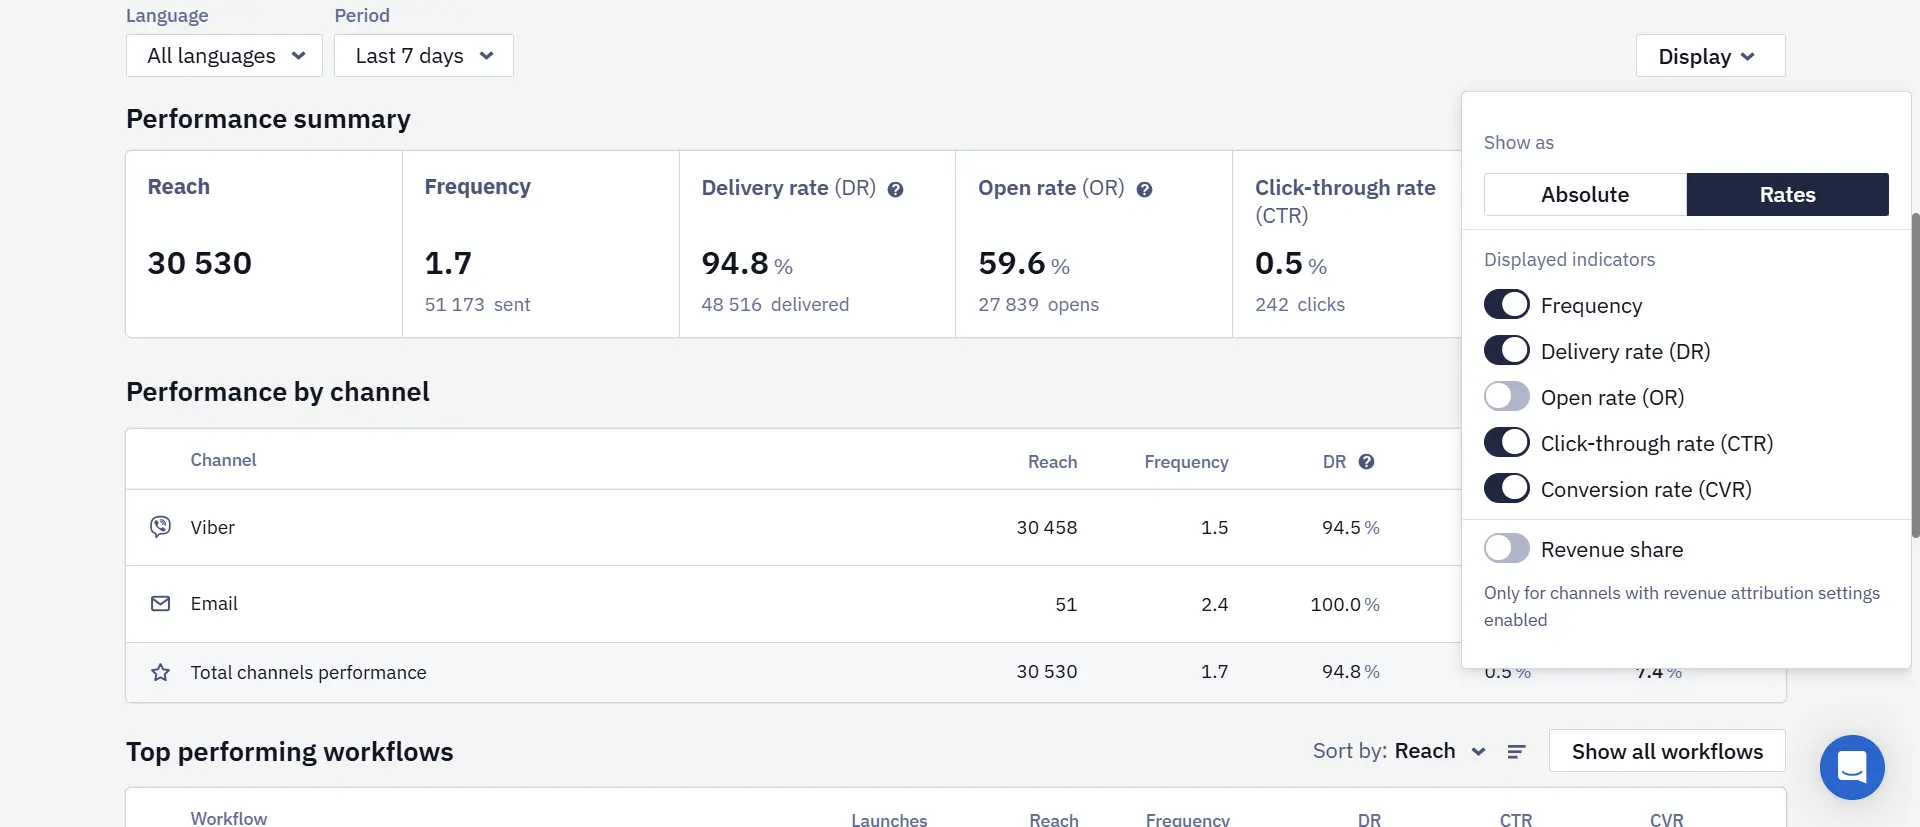The height and width of the screenshot is (827, 1920).
Task: Disable Conversion rate (CVR) toggle
Action: [x=1506, y=489]
